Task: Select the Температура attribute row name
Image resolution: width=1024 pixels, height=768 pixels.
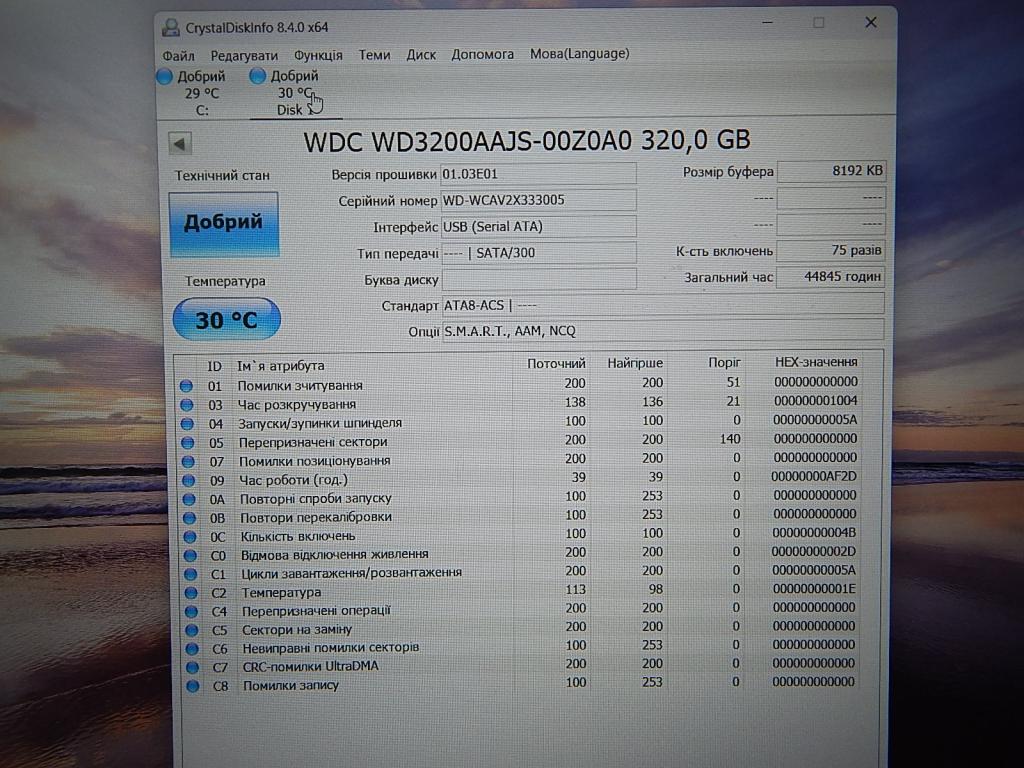Action: click(x=281, y=592)
